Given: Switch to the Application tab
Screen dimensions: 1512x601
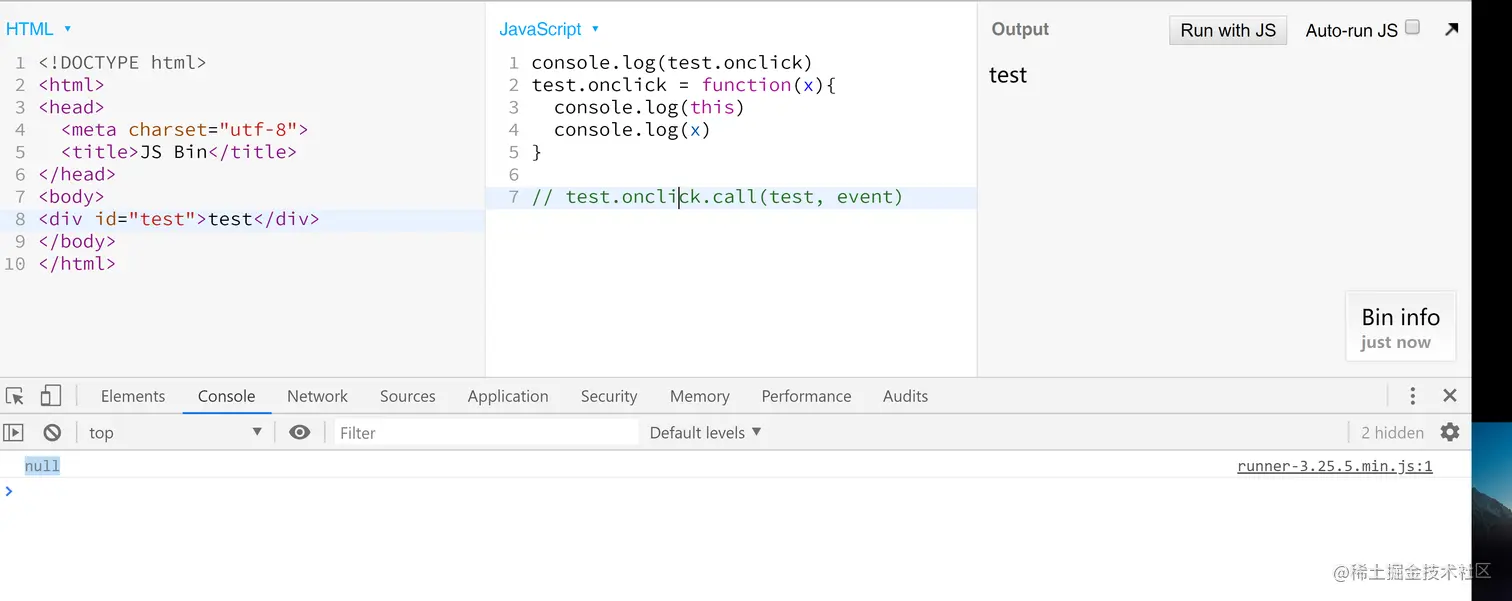Looking at the screenshot, I should pyautogui.click(x=508, y=396).
